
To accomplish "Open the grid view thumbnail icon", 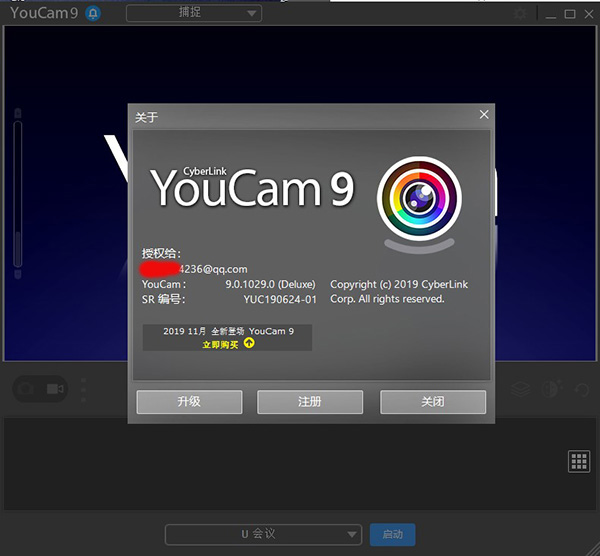I will point(579,461).
